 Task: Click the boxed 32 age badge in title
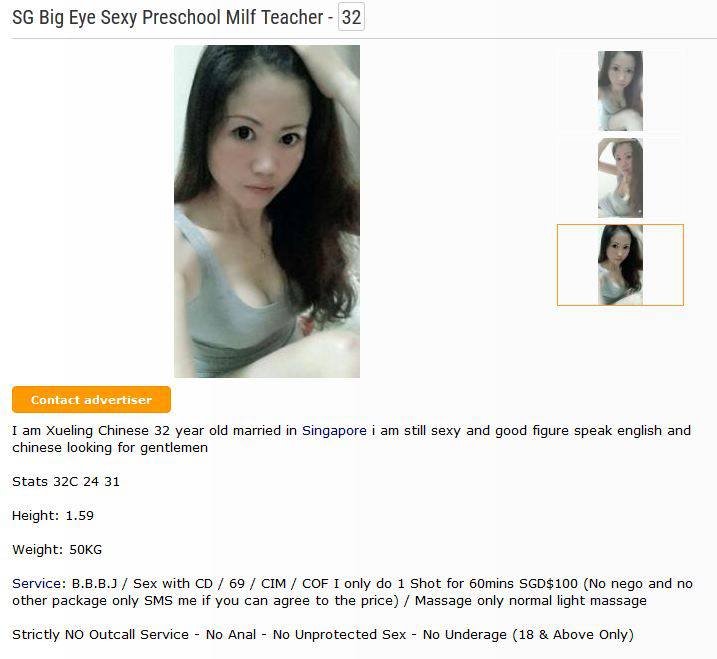(x=351, y=17)
